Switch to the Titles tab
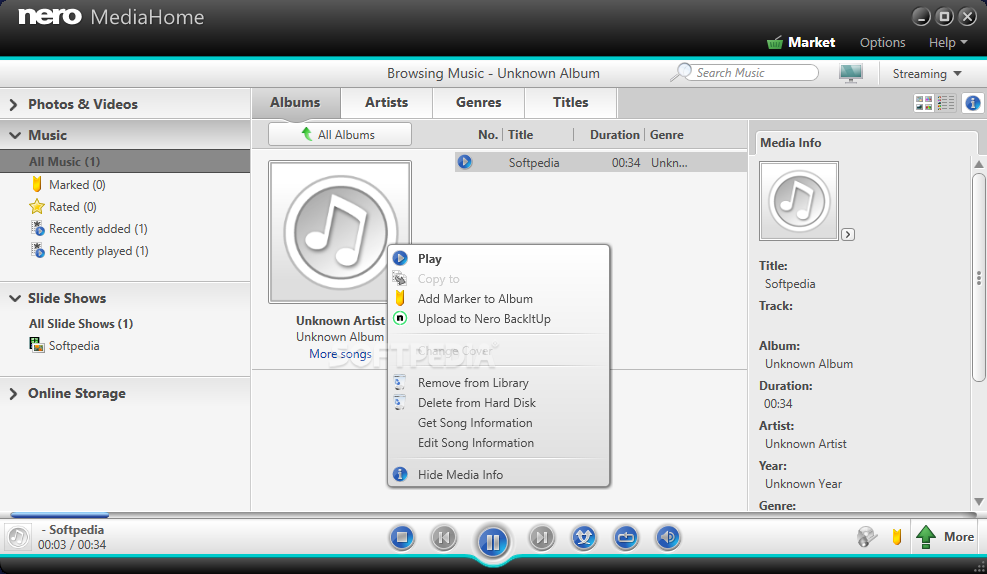Image resolution: width=987 pixels, height=574 pixels. pyautogui.click(x=570, y=103)
